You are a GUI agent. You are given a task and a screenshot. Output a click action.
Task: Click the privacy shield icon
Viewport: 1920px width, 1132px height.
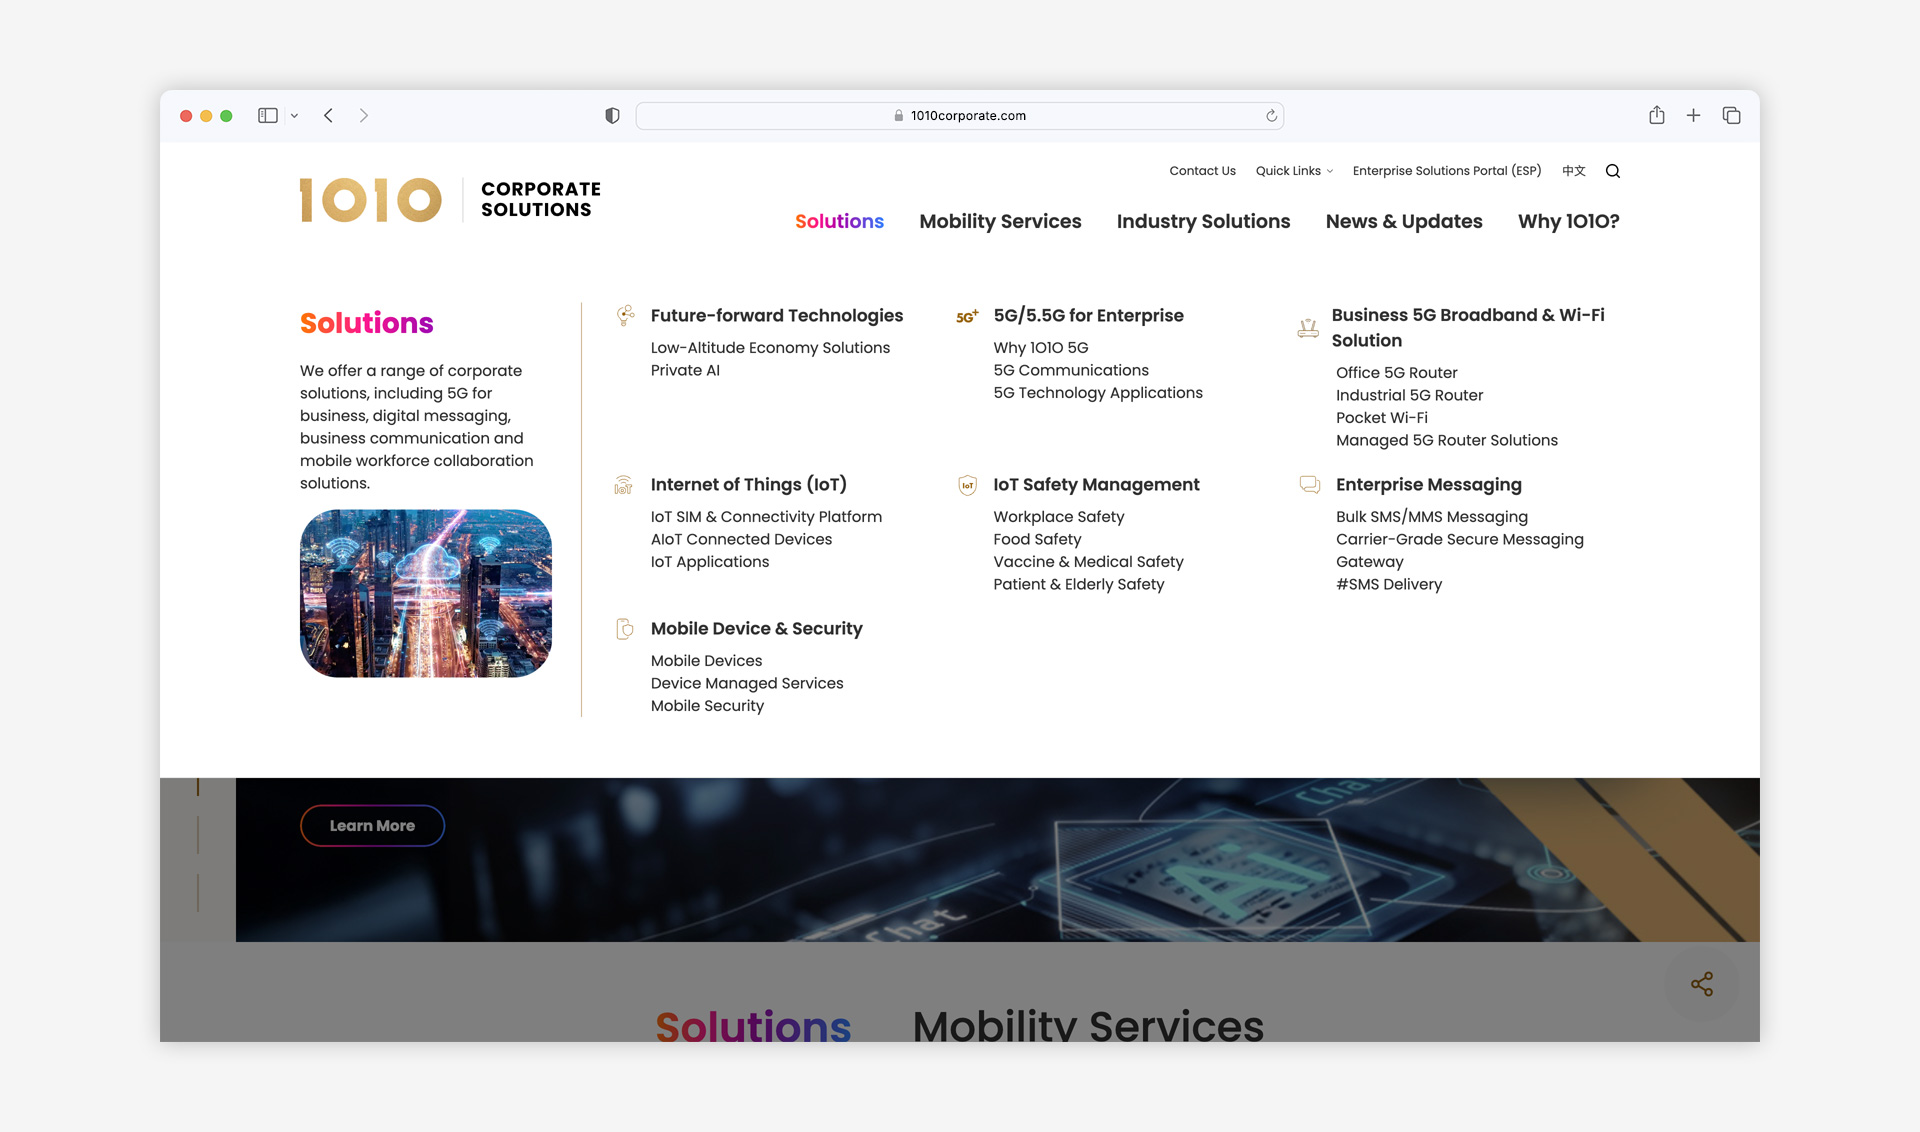(x=612, y=116)
